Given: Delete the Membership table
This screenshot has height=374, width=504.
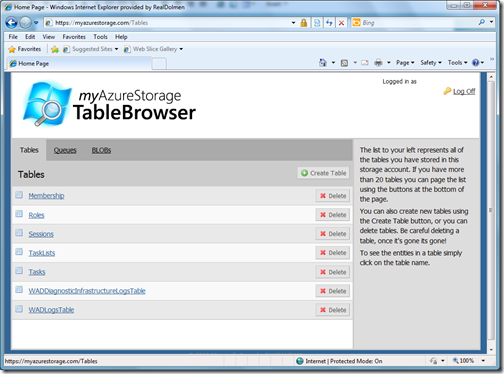Looking at the screenshot, I should [x=333, y=196].
